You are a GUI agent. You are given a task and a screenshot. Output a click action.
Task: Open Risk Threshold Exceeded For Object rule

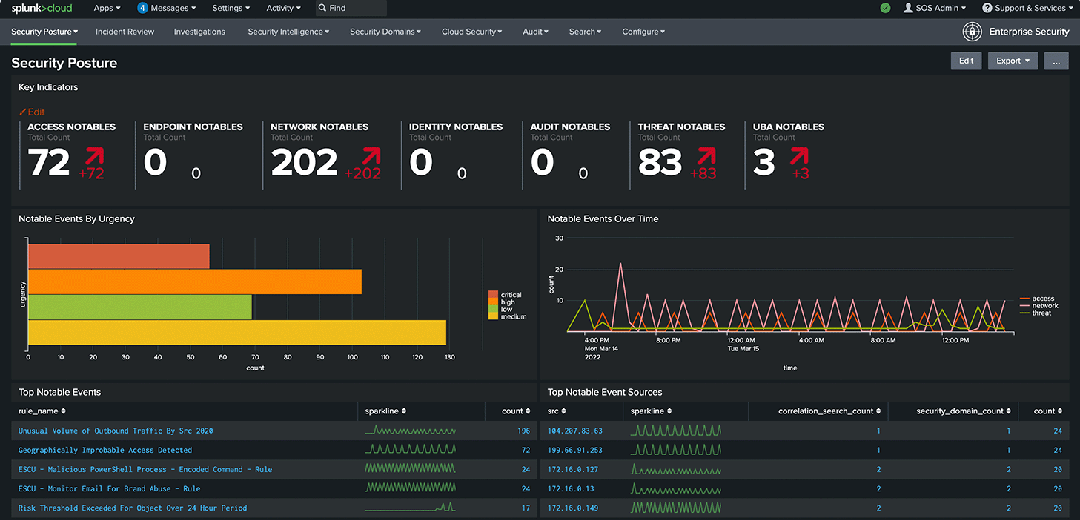(132, 508)
